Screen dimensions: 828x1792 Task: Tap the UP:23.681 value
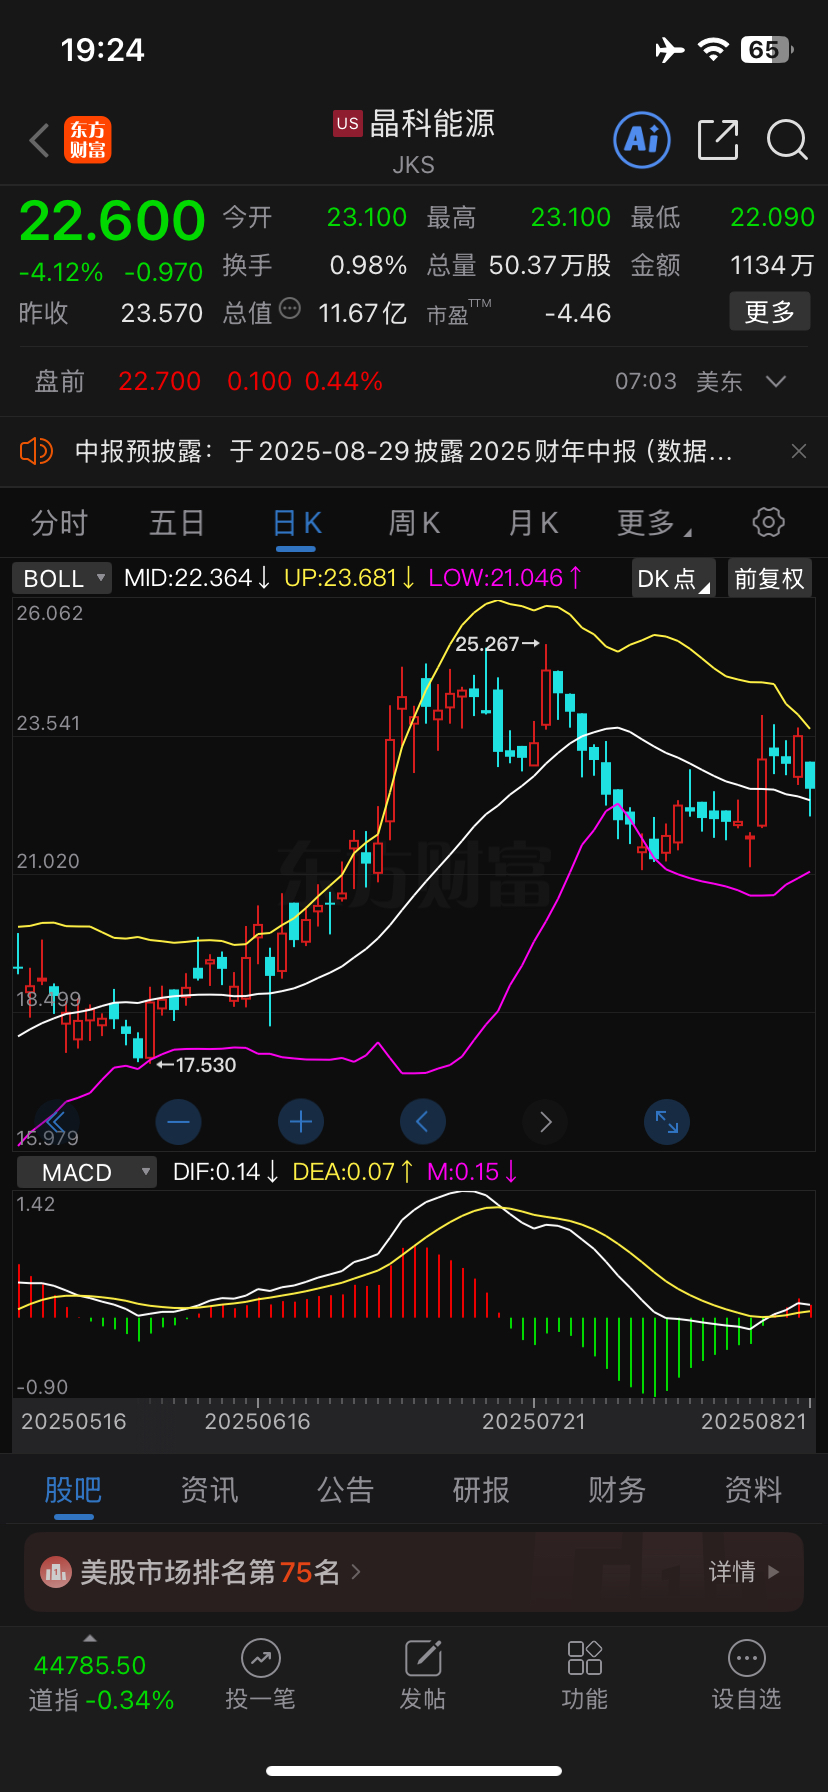[349, 578]
